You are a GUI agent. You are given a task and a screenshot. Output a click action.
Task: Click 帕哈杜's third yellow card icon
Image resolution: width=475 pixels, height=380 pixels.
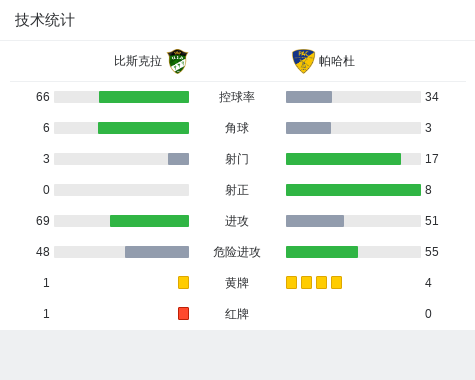321,282
